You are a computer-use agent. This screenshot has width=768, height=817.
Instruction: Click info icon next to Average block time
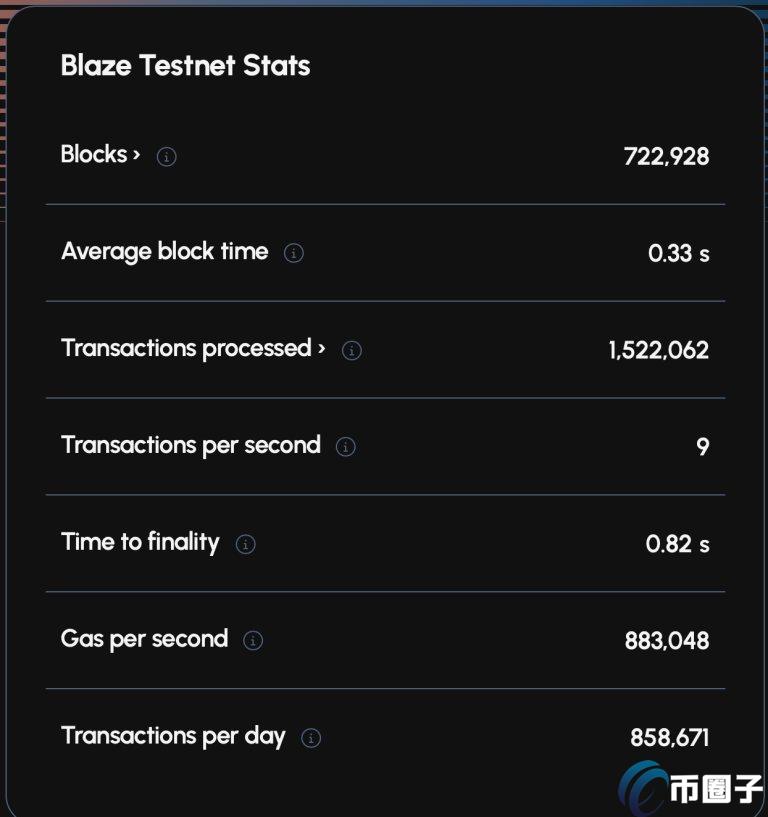(x=293, y=253)
